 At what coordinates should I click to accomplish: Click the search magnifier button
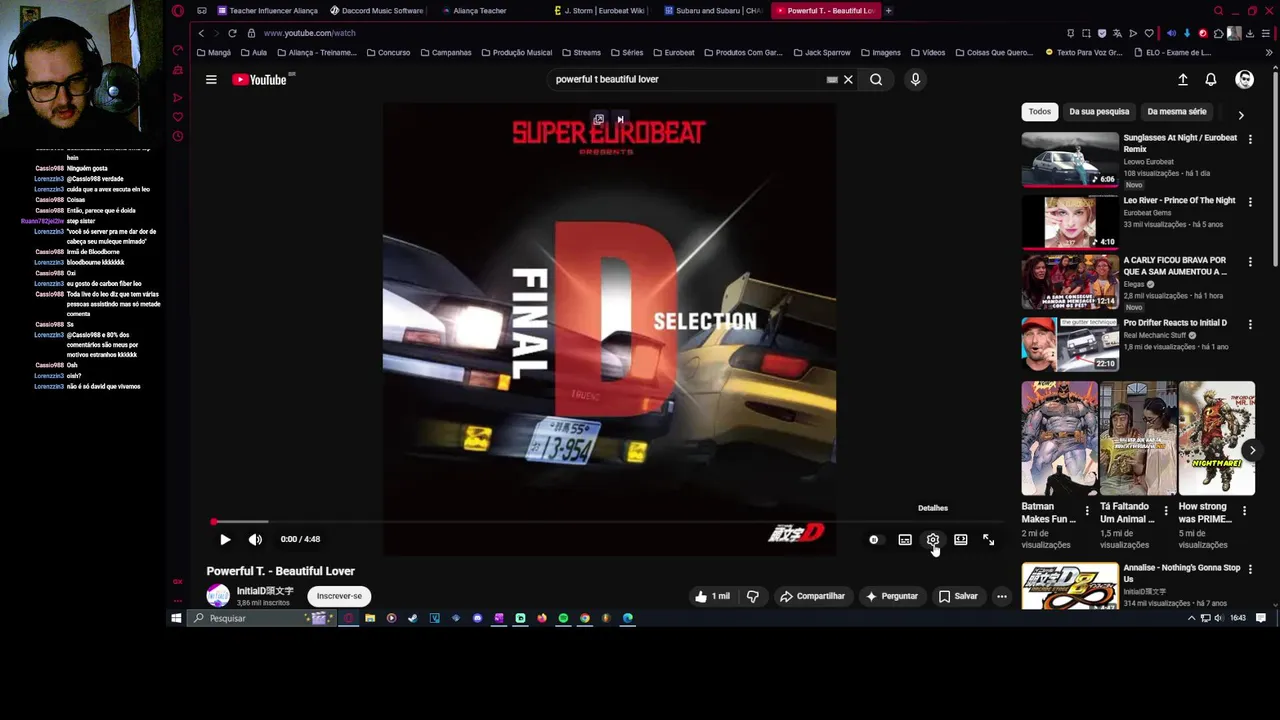tap(876, 79)
